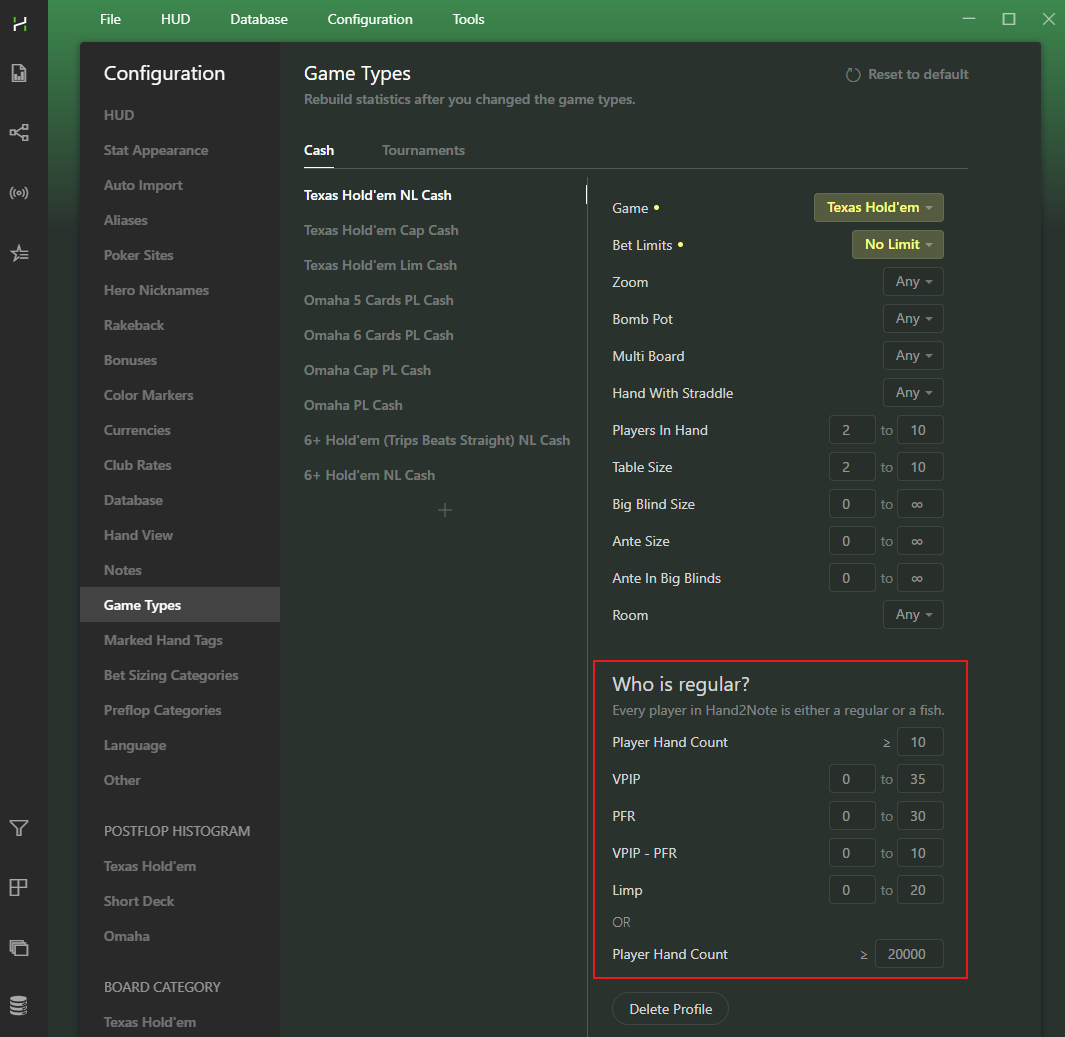Viewport: 1065px width, 1037px height.
Task: Open the live broadcast HUD icon
Action: click(19, 193)
